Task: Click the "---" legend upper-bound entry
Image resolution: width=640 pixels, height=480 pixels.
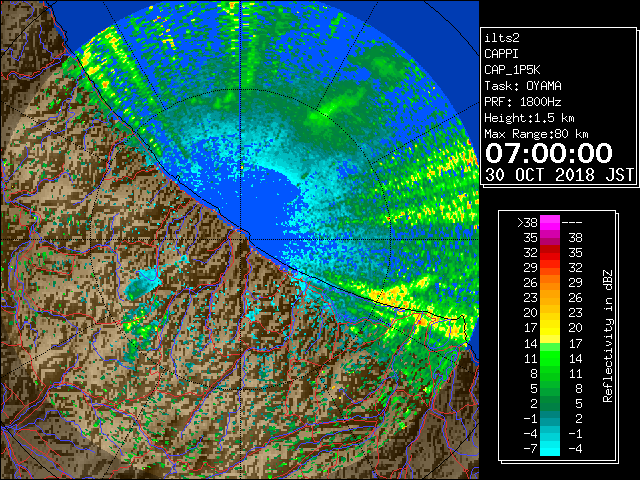Action: (572, 222)
